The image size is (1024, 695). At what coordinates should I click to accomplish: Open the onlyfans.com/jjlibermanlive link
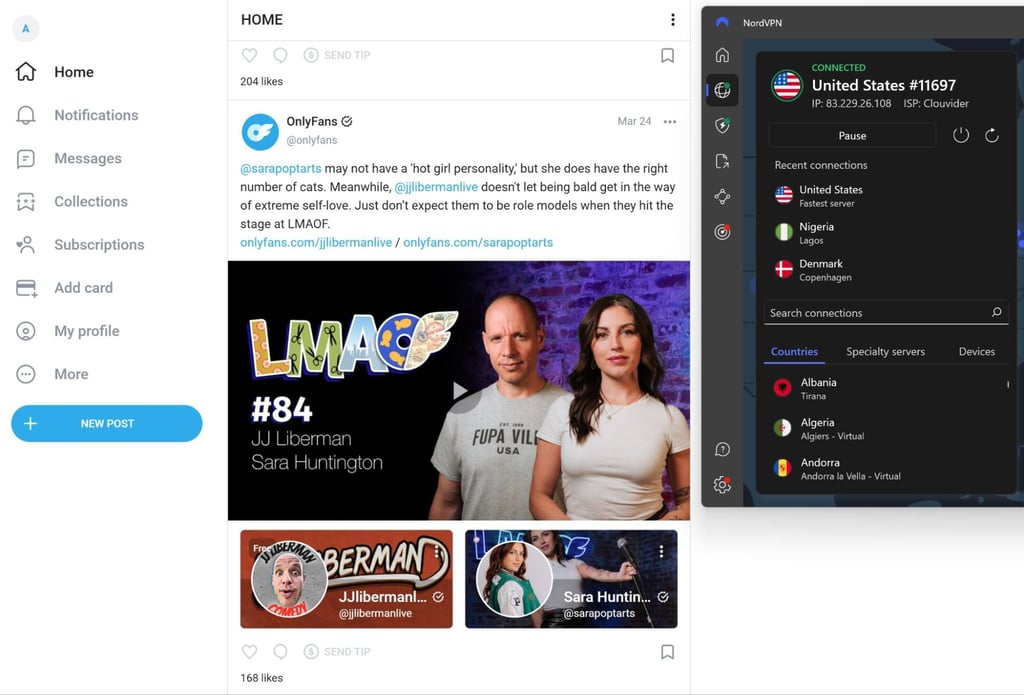click(x=316, y=242)
